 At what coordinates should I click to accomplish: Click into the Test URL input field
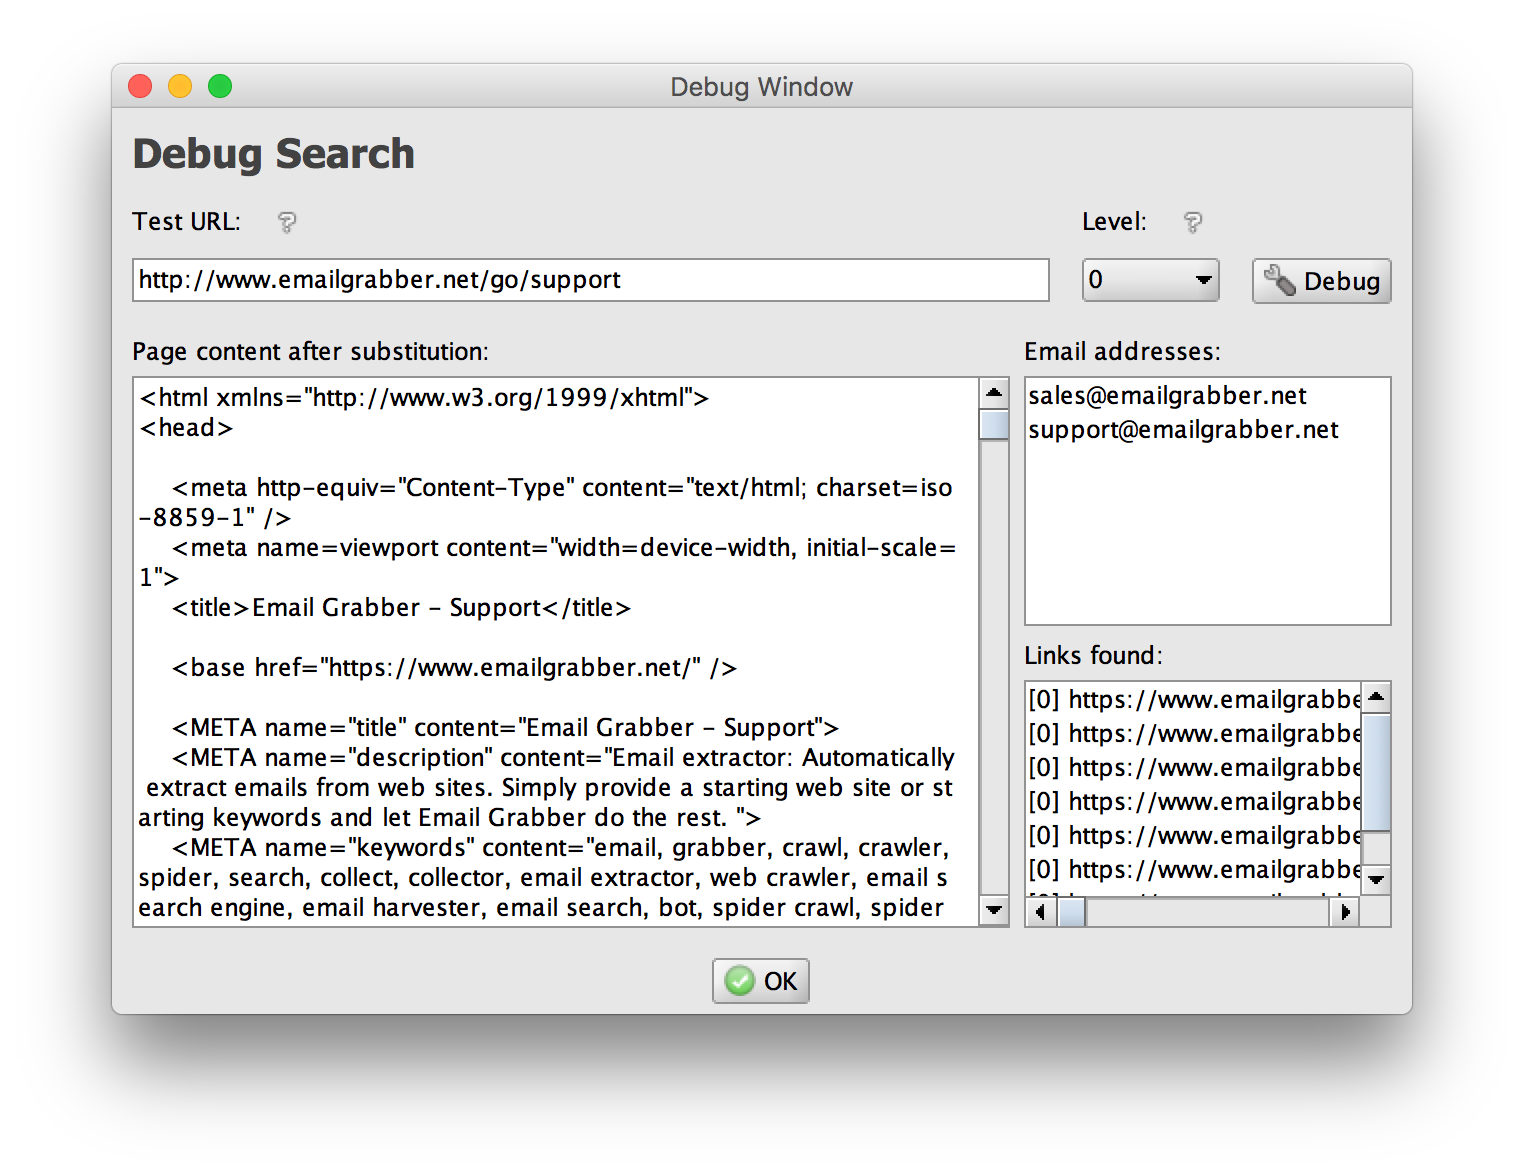click(591, 280)
